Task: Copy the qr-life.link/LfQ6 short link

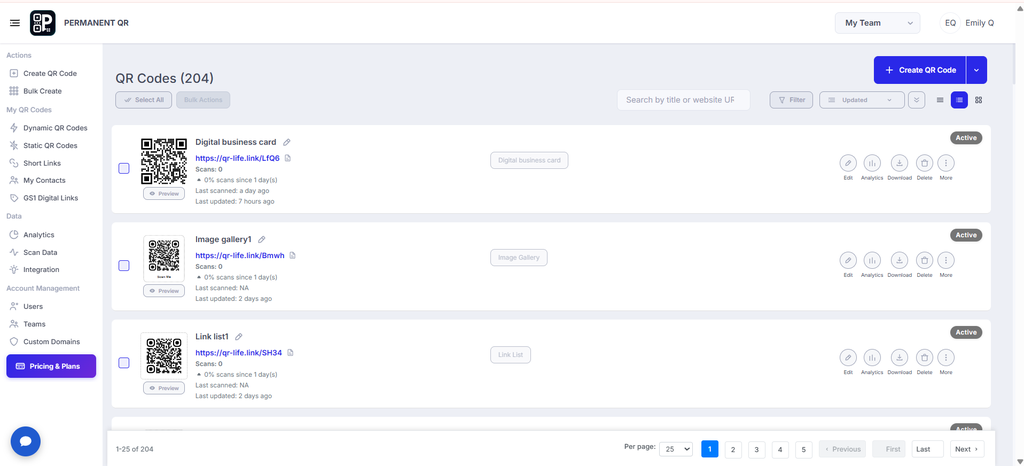Action: tap(288, 158)
